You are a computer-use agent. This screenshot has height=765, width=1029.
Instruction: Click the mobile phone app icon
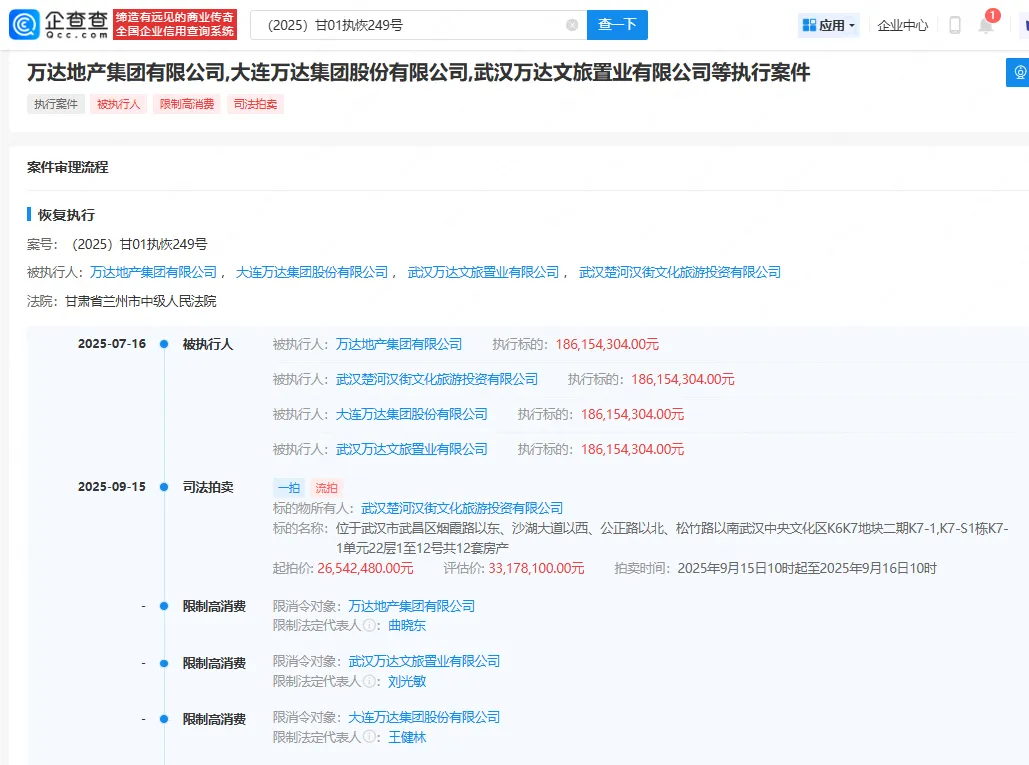tap(953, 23)
